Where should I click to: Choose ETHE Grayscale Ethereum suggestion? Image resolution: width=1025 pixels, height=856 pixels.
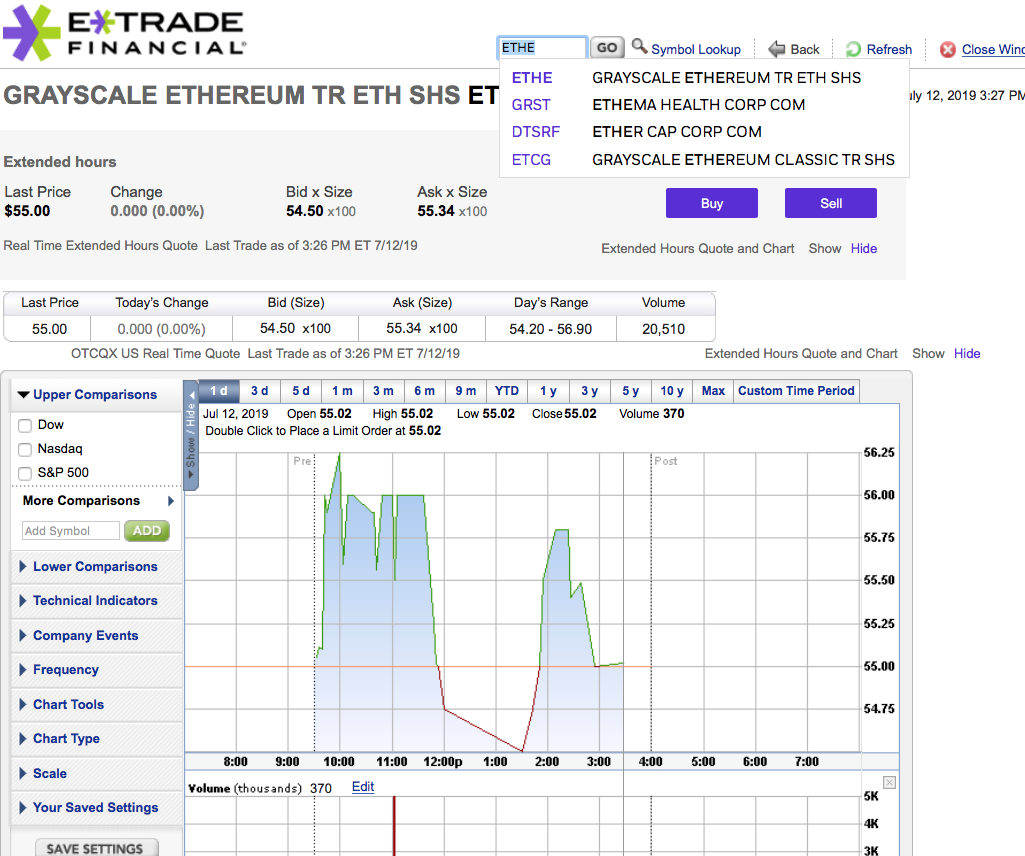coord(704,78)
